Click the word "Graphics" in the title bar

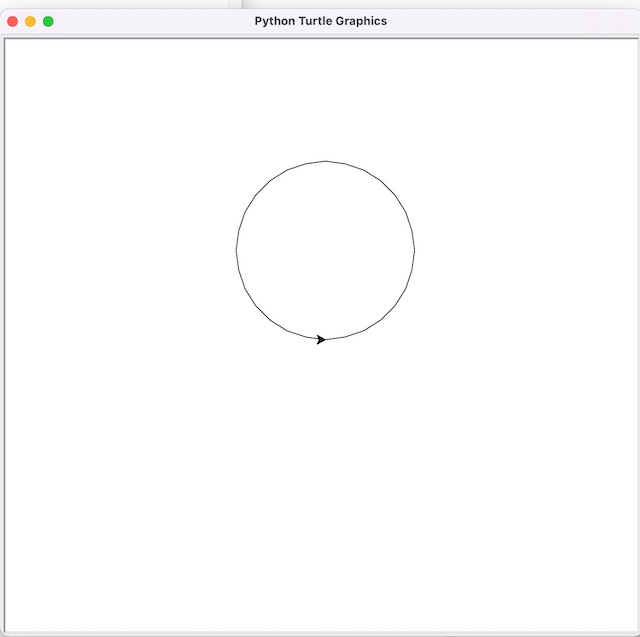click(x=363, y=21)
